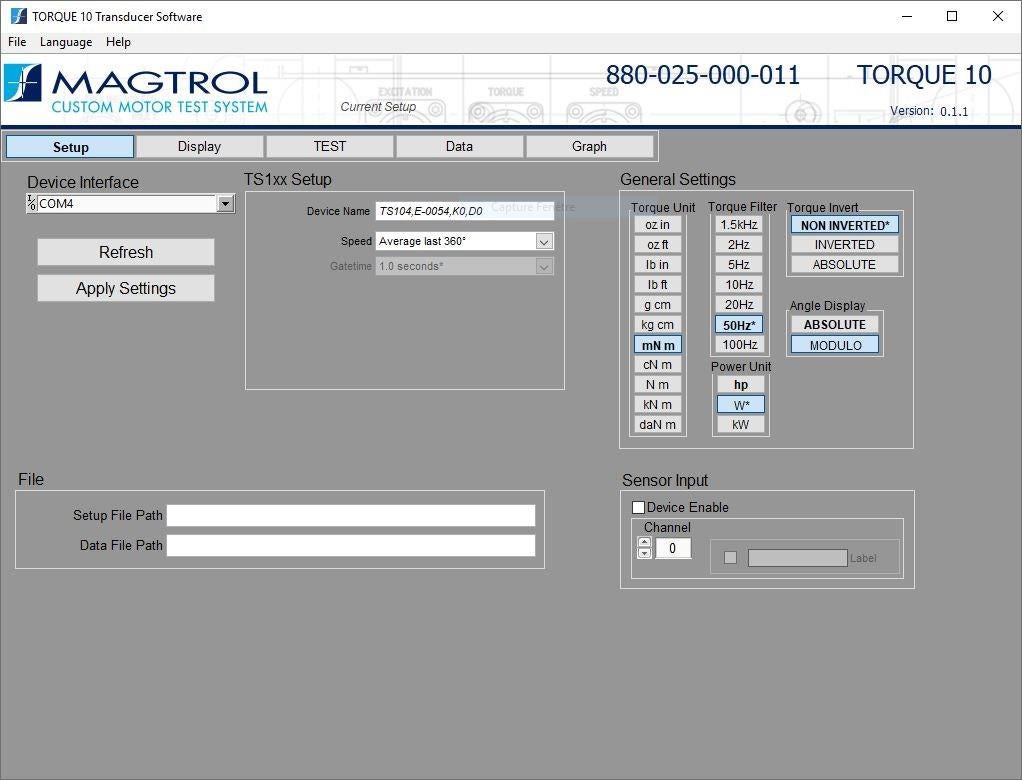Screen dimensions: 1022x780
Task: Select oz in torque unit
Action: tap(658, 225)
